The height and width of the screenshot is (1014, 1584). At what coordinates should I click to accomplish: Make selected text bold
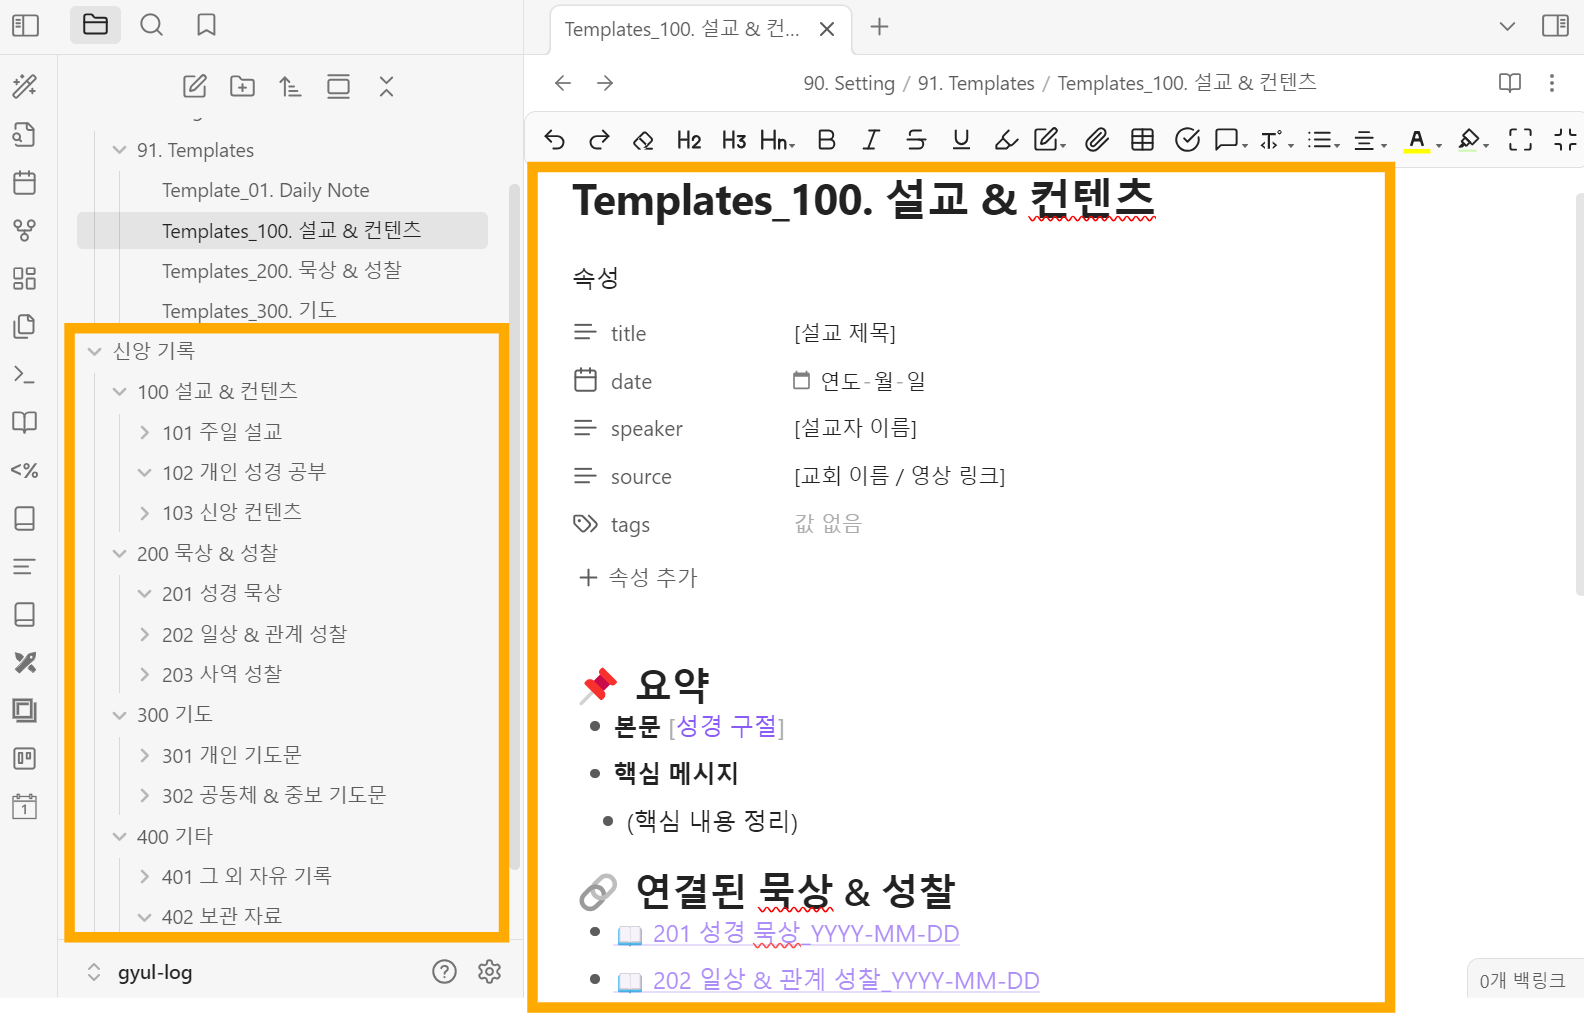pos(826,140)
